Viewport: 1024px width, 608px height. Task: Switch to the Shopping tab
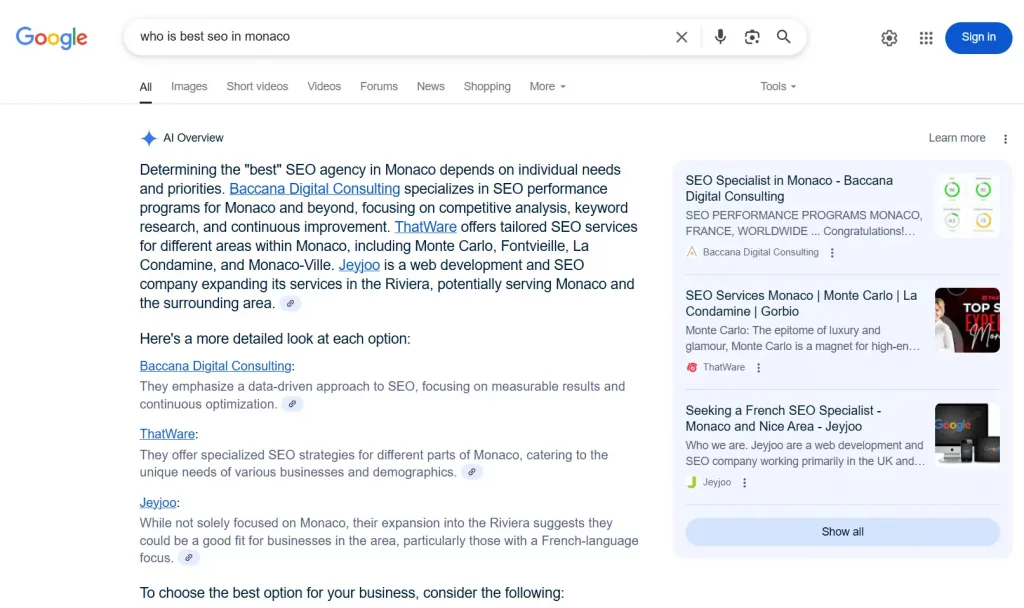[x=487, y=86]
